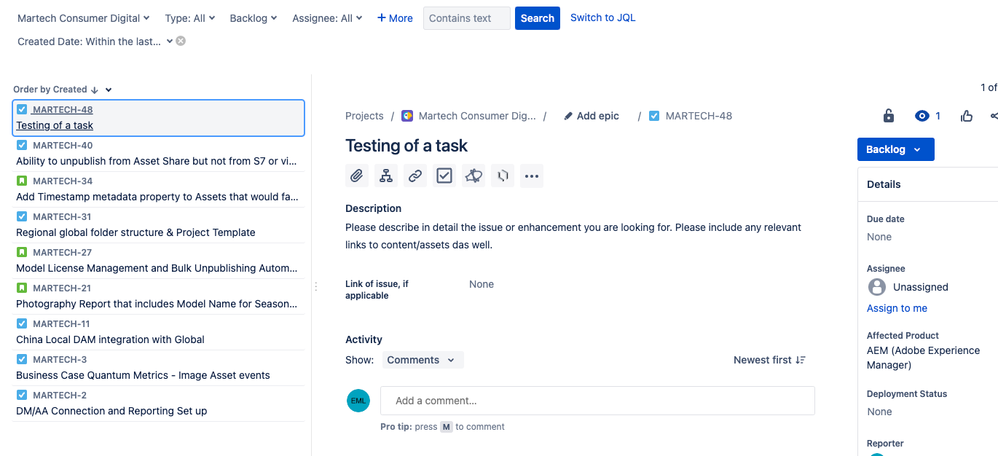
Task: Click the task icon for MARTECH-40
Action: pos(22,145)
